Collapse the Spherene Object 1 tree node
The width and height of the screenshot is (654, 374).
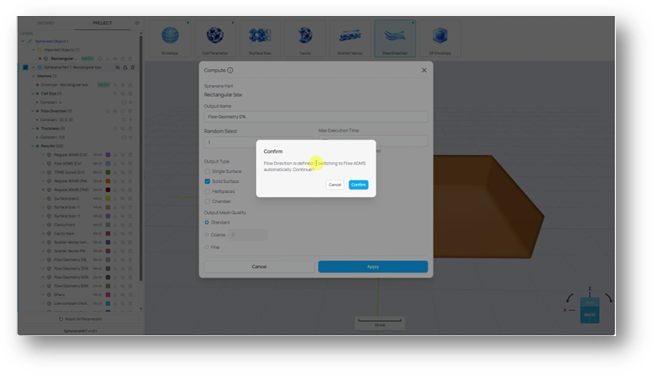tap(23, 41)
